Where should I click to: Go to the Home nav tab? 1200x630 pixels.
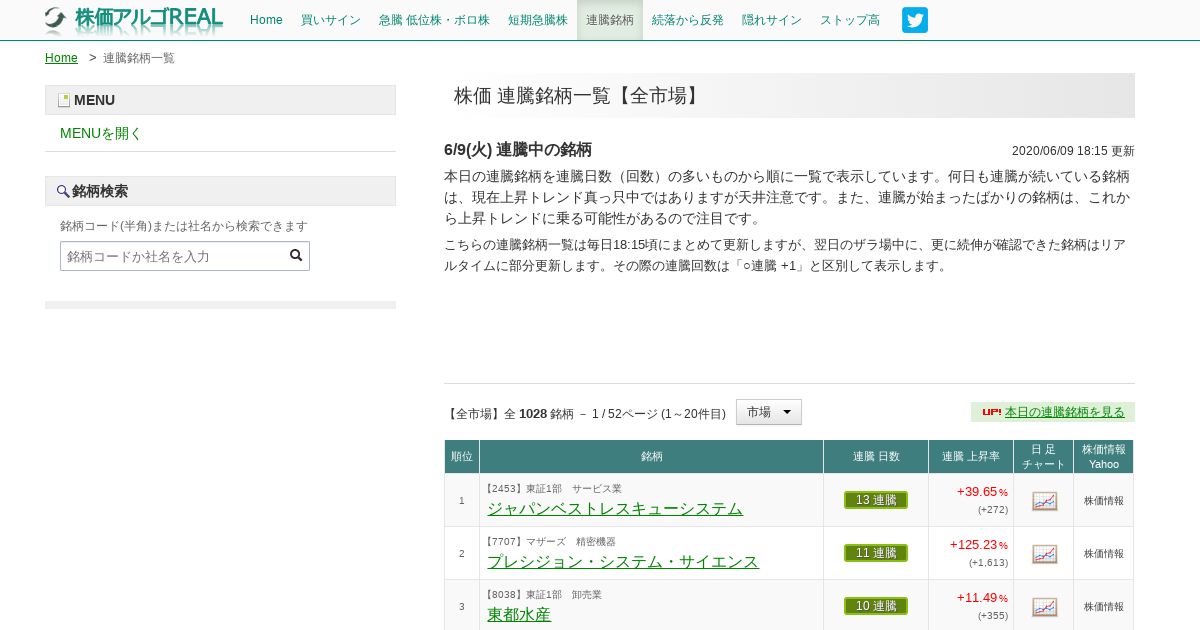(266, 20)
